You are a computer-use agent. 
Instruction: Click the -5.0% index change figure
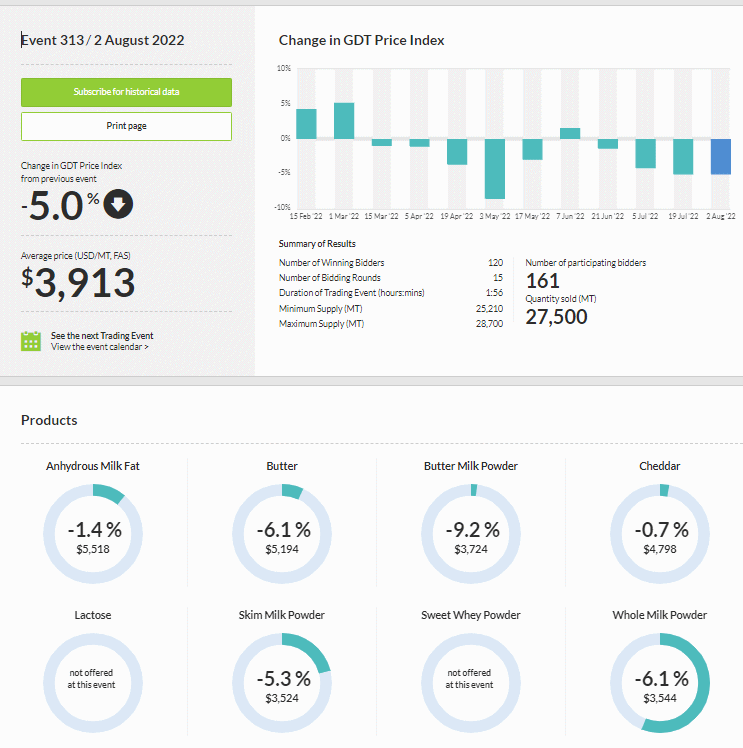60,206
